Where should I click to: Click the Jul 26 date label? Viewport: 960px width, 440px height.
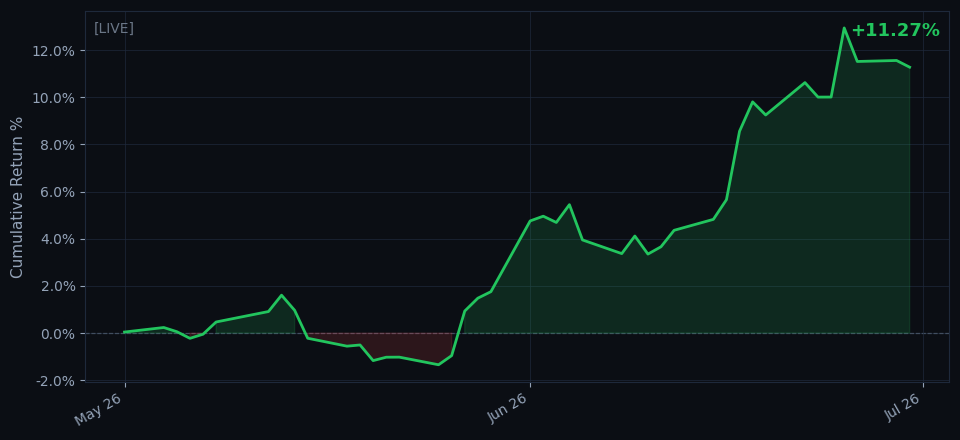902,406
